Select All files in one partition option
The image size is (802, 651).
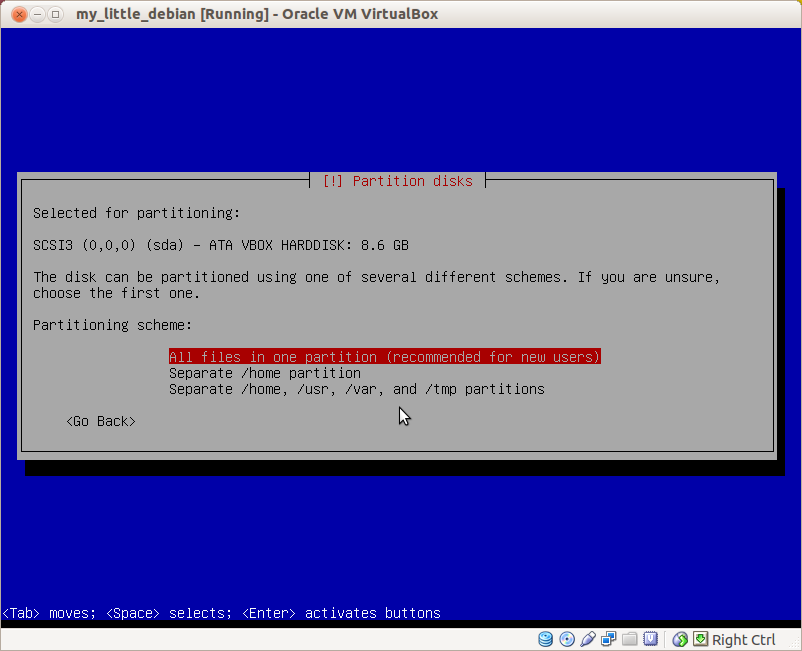[x=385, y=357]
